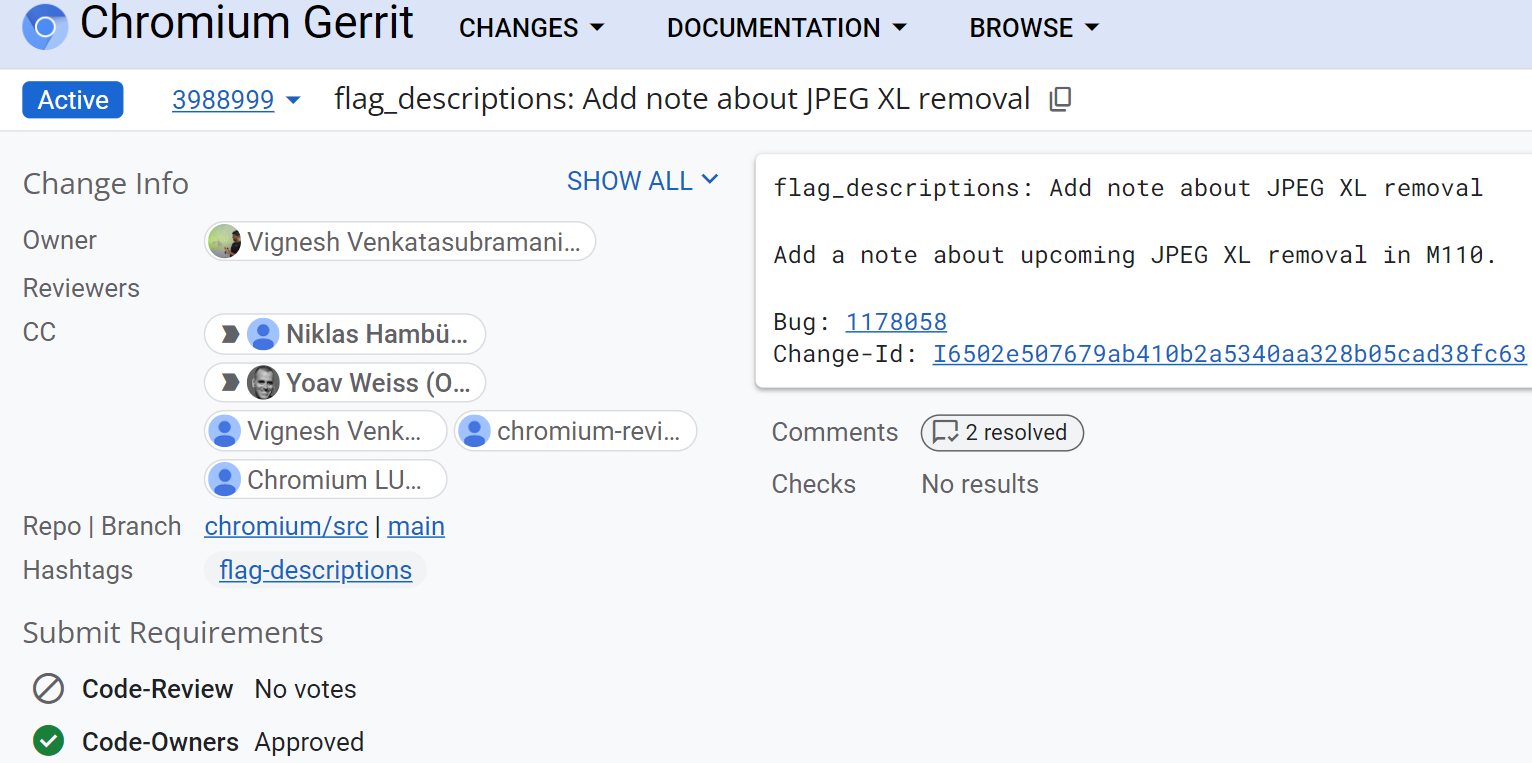Click avatar in chromium-revi CC chip
The image size is (1532, 763).
coord(474,431)
